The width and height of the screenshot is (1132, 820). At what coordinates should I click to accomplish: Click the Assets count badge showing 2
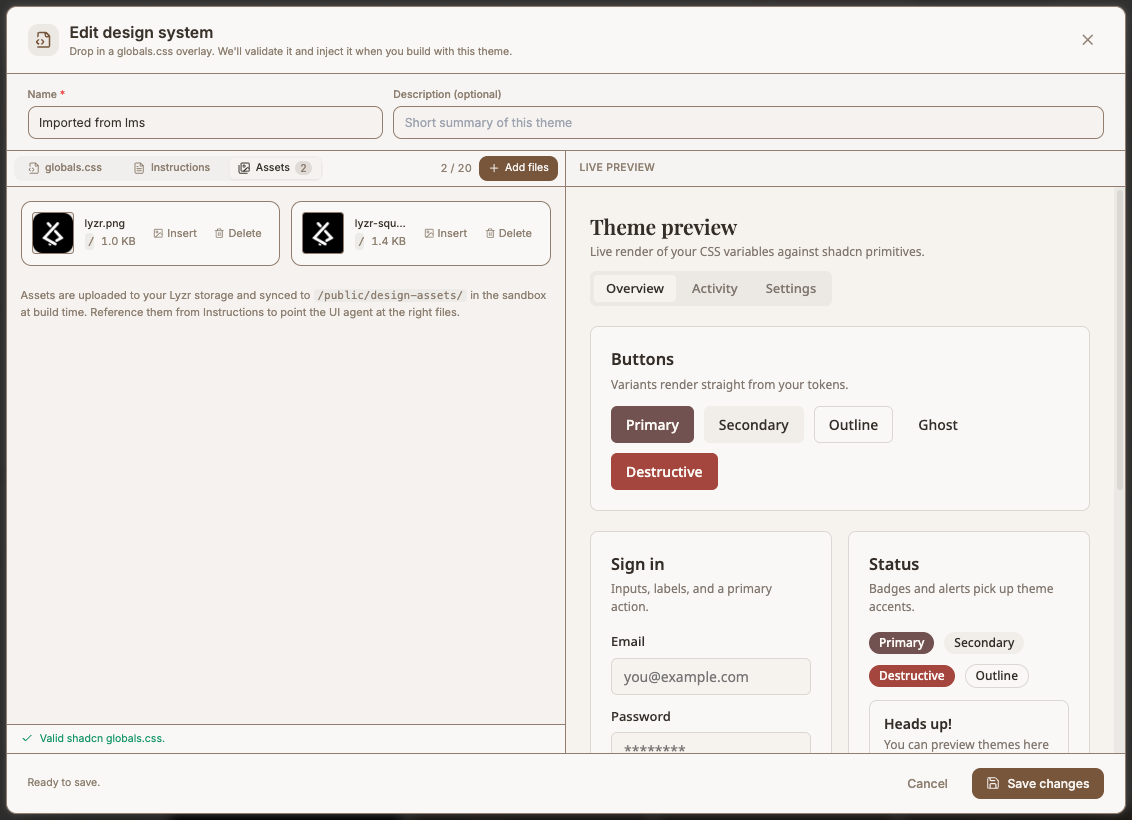pos(303,168)
